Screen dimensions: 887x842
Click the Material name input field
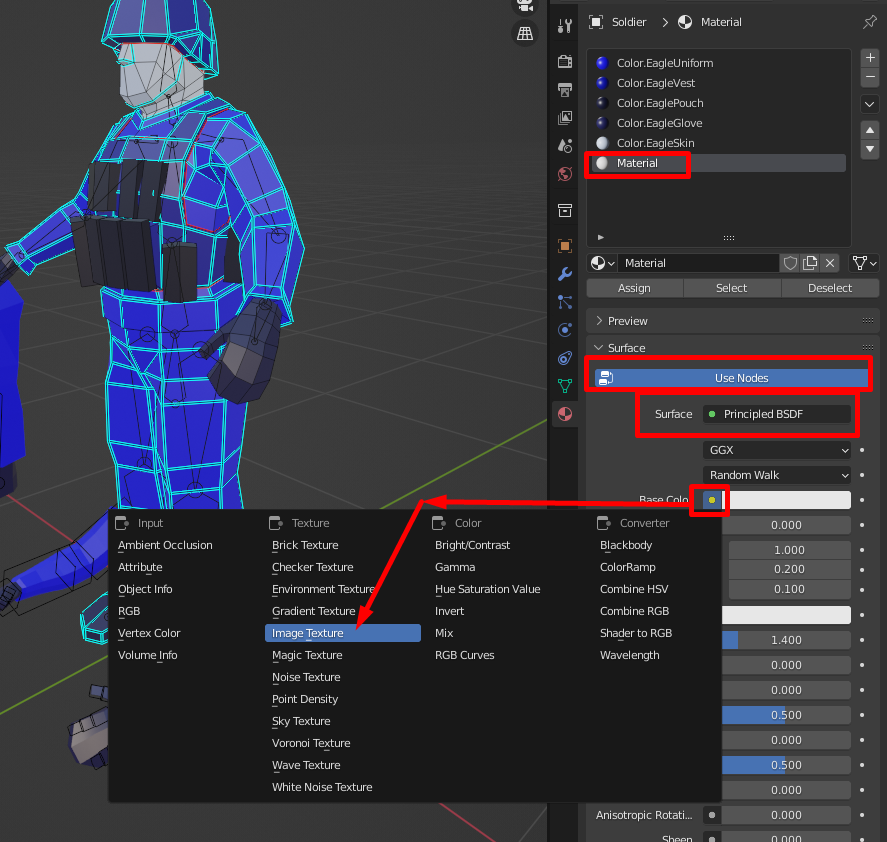pyautogui.click(x=699, y=263)
